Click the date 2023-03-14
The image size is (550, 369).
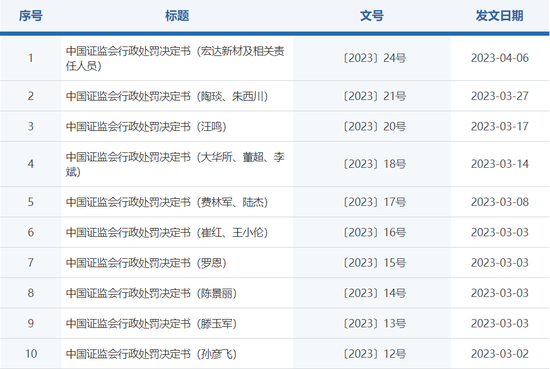pyautogui.click(x=500, y=164)
